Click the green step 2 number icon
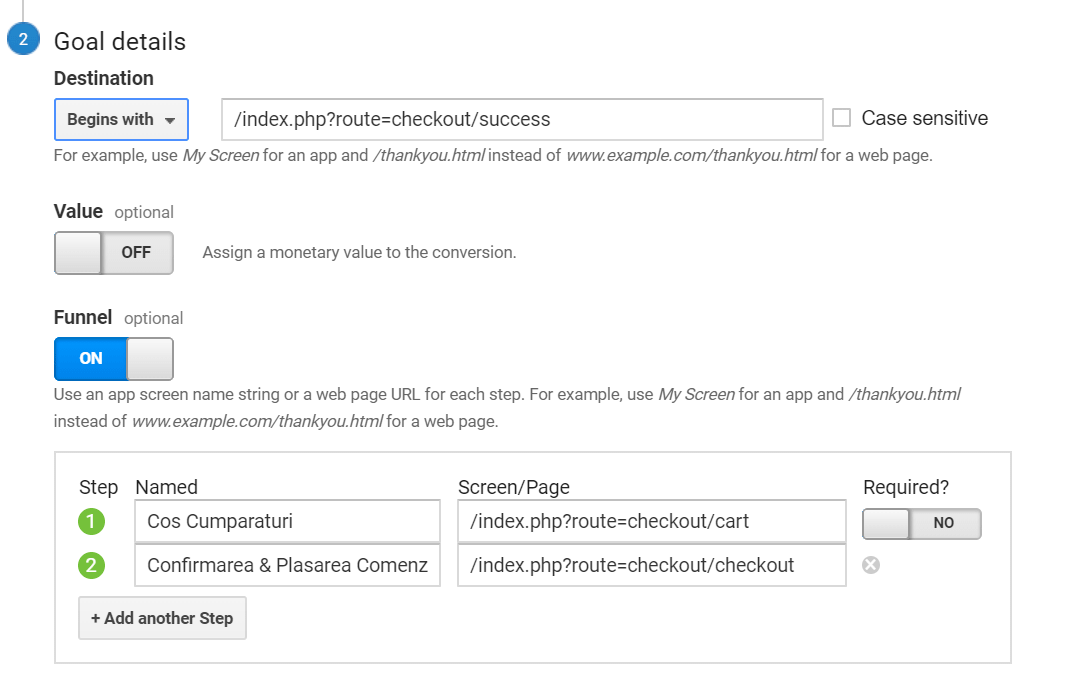The image size is (1090, 688). (92, 565)
